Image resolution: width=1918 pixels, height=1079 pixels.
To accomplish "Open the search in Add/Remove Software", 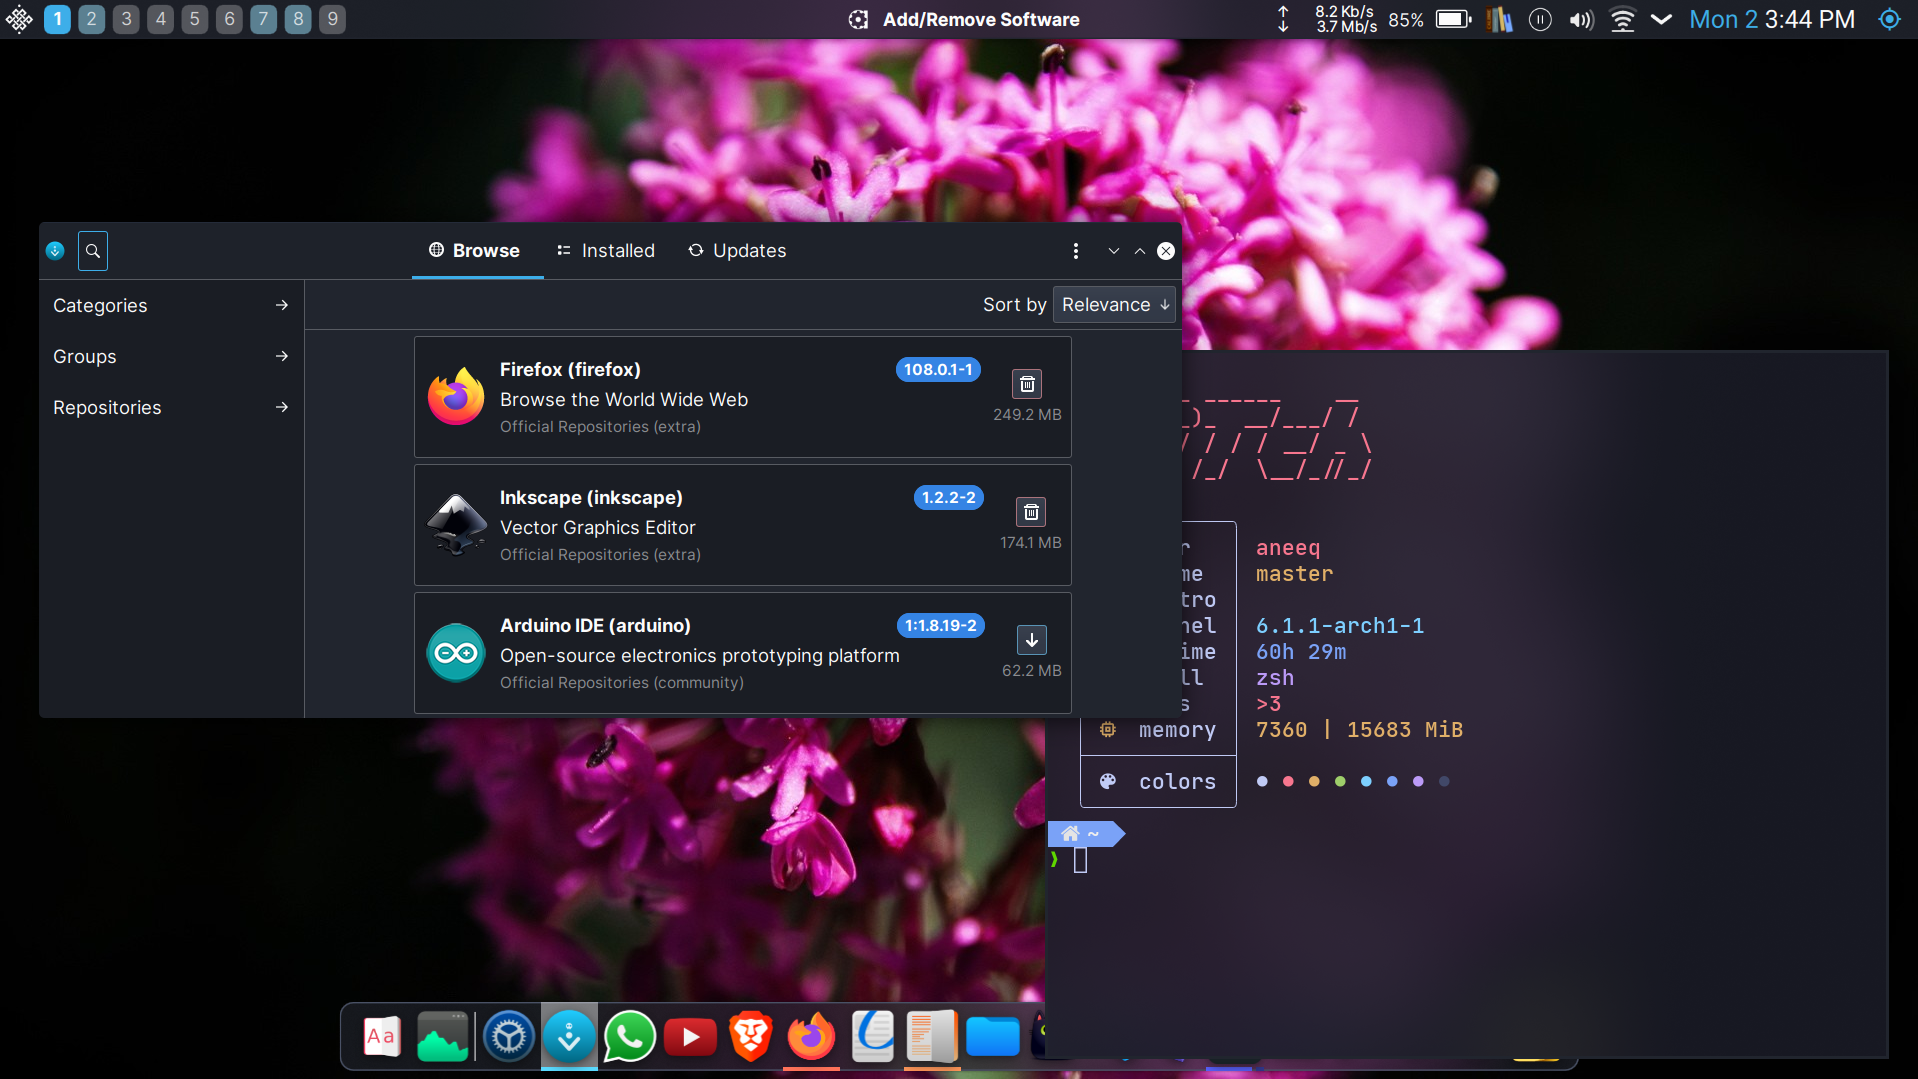I will pyautogui.click(x=92, y=251).
